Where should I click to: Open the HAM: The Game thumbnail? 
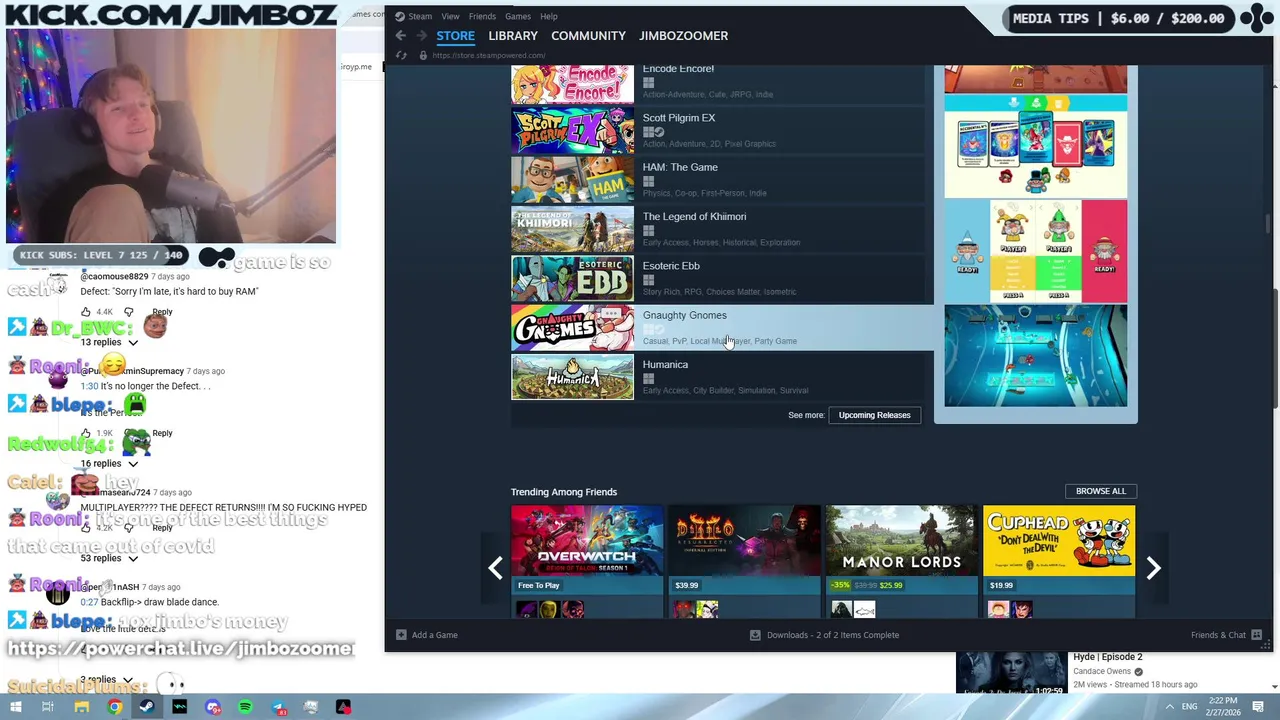tap(572, 179)
